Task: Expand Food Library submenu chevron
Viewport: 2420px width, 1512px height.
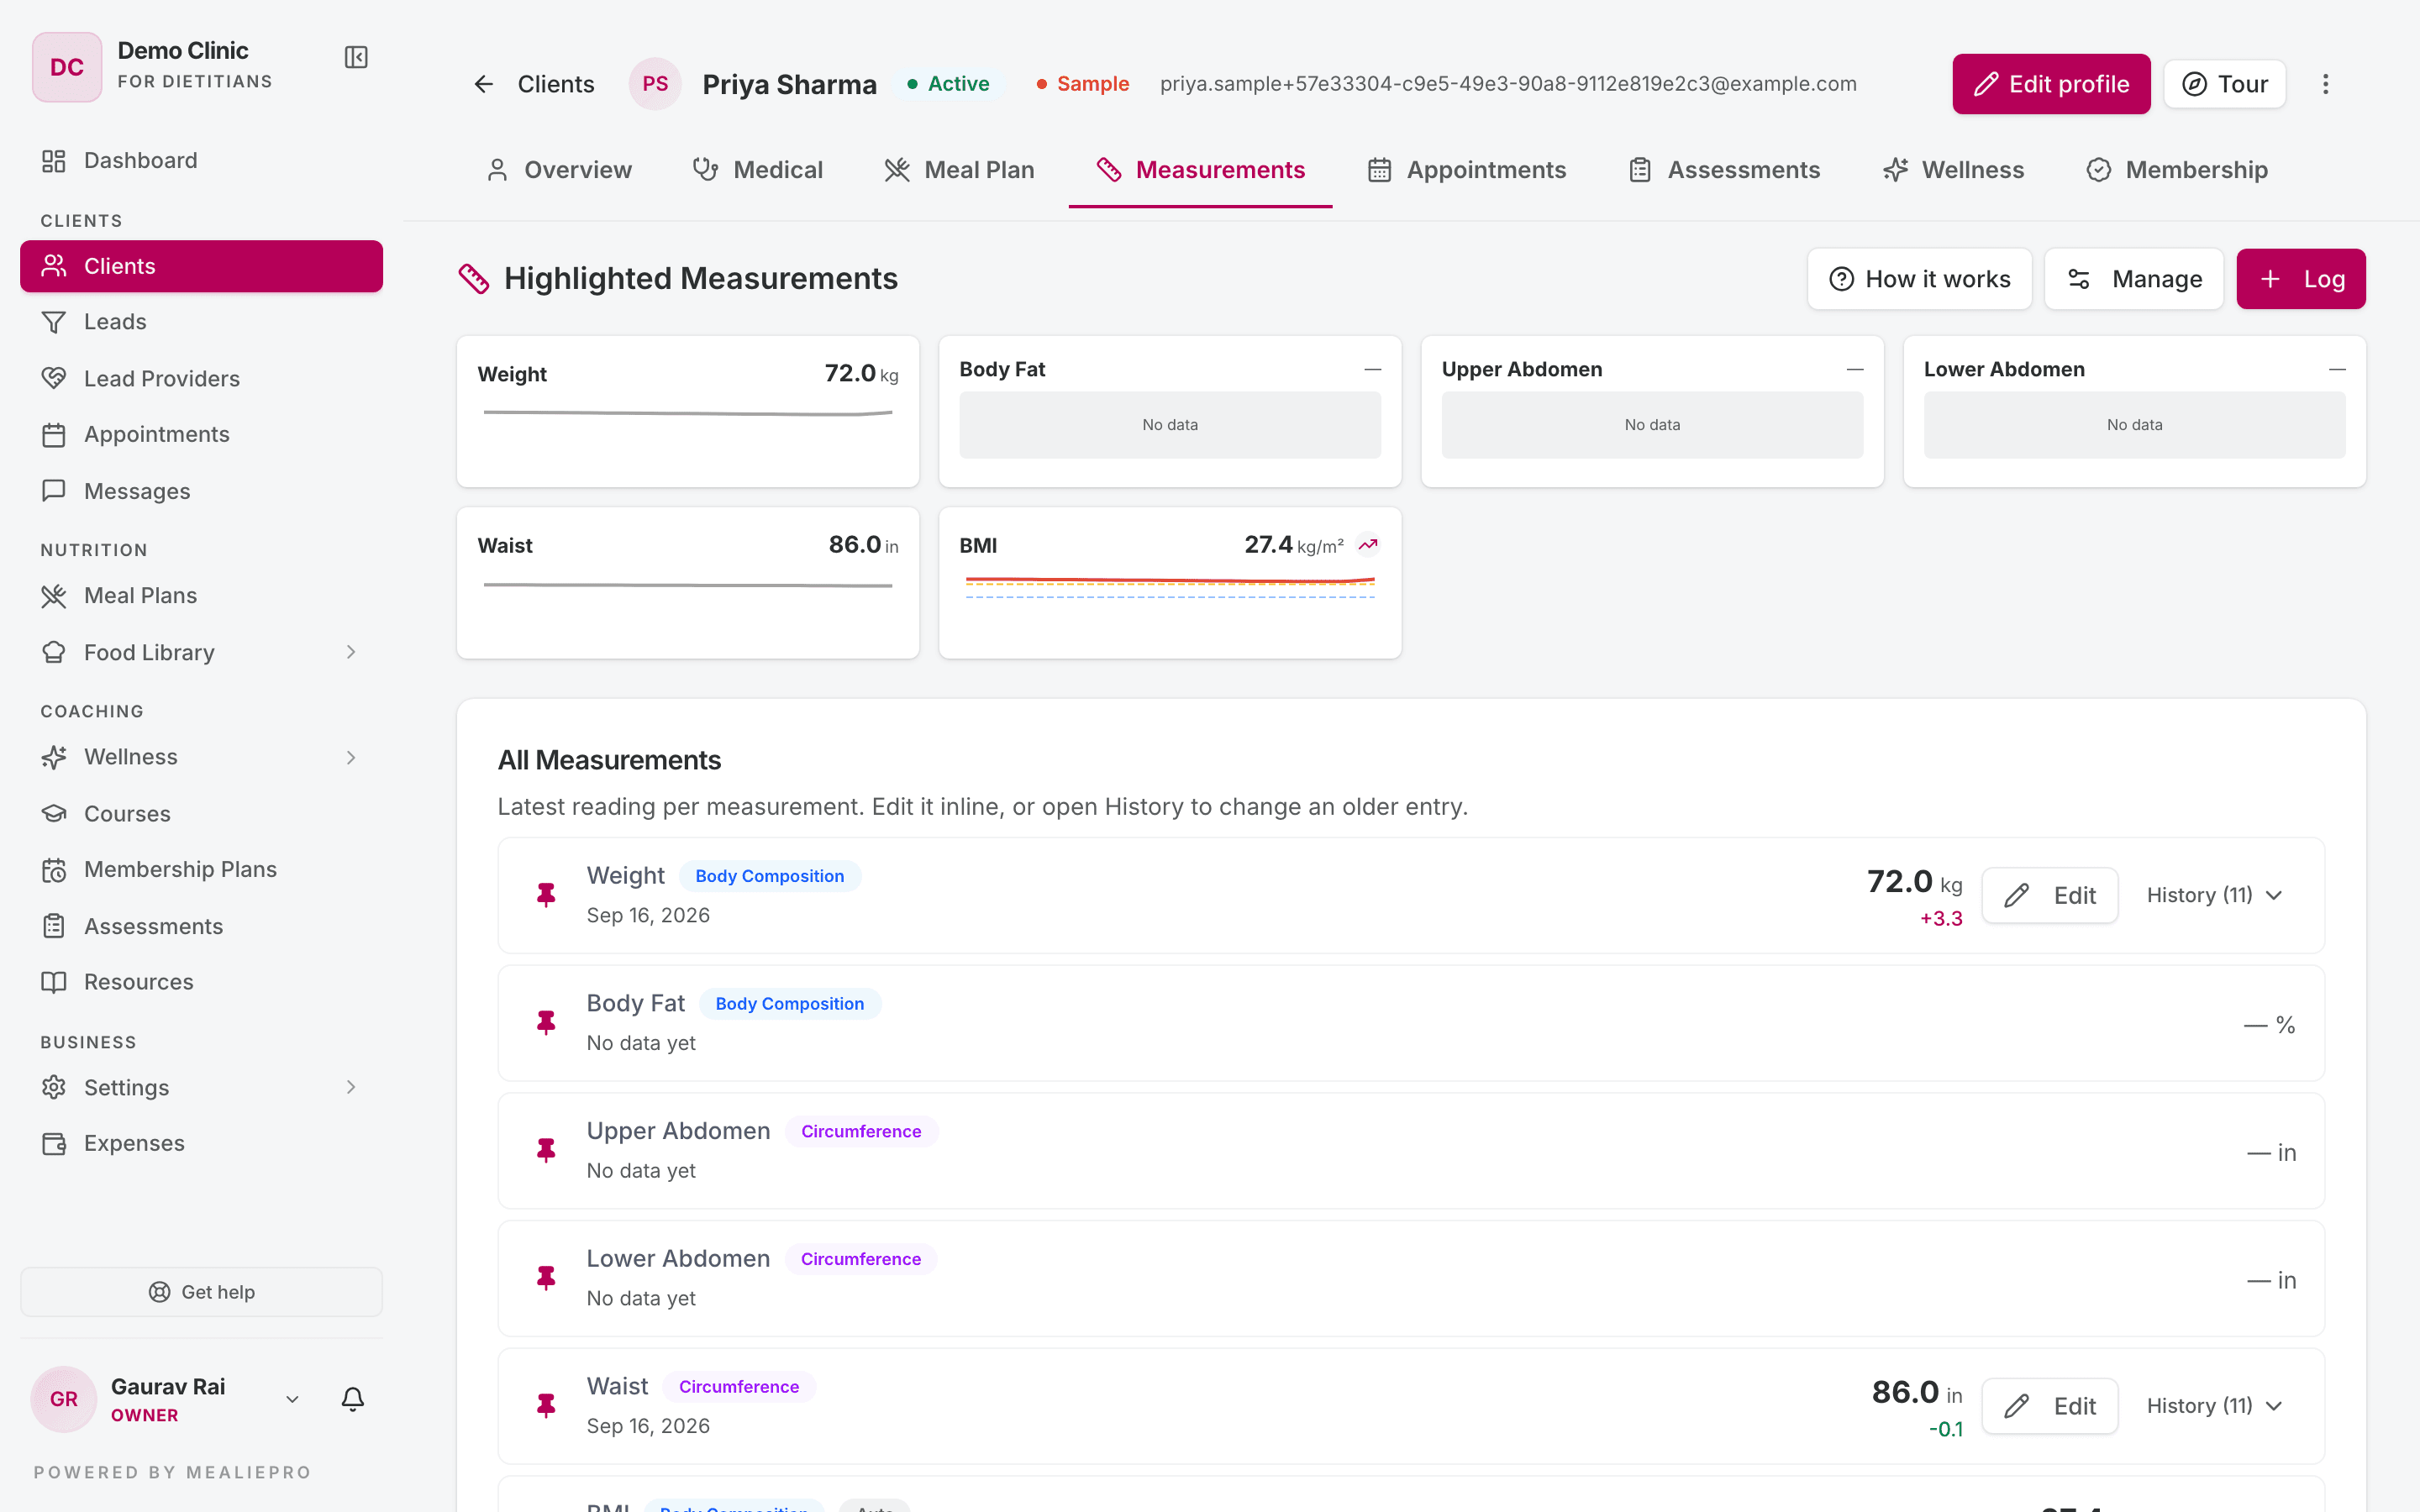Action: (x=351, y=652)
